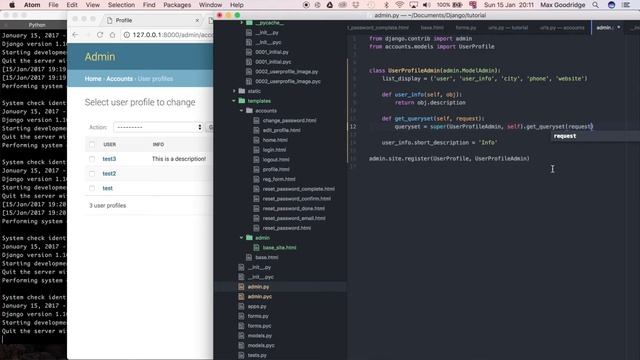Switch to urls.py — accounts tab
The height and width of the screenshot is (360, 640).
[x=562, y=28]
